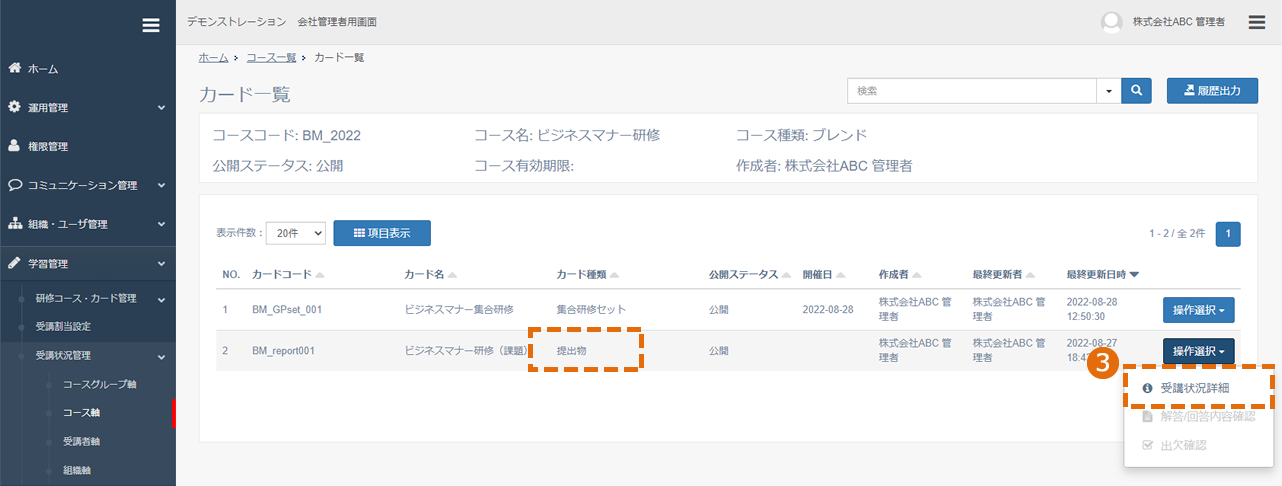
Task: Click the 項目表示 button
Action: (x=382, y=233)
